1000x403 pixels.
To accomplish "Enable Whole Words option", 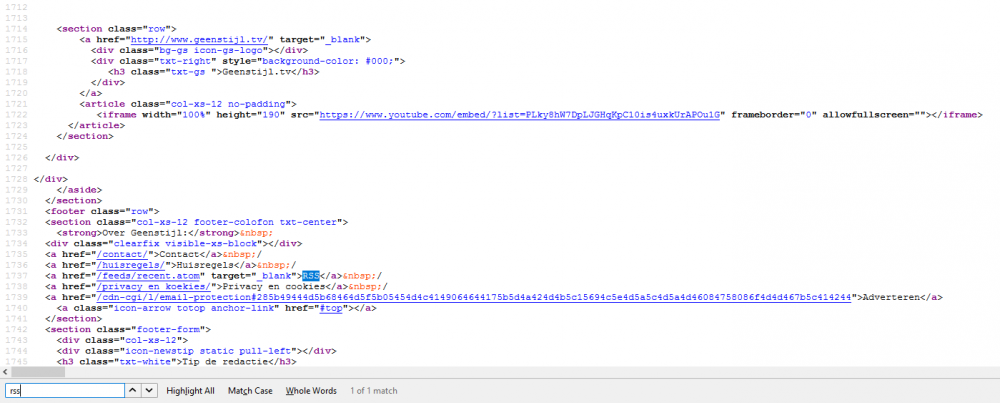I will click(x=311, y=391).
